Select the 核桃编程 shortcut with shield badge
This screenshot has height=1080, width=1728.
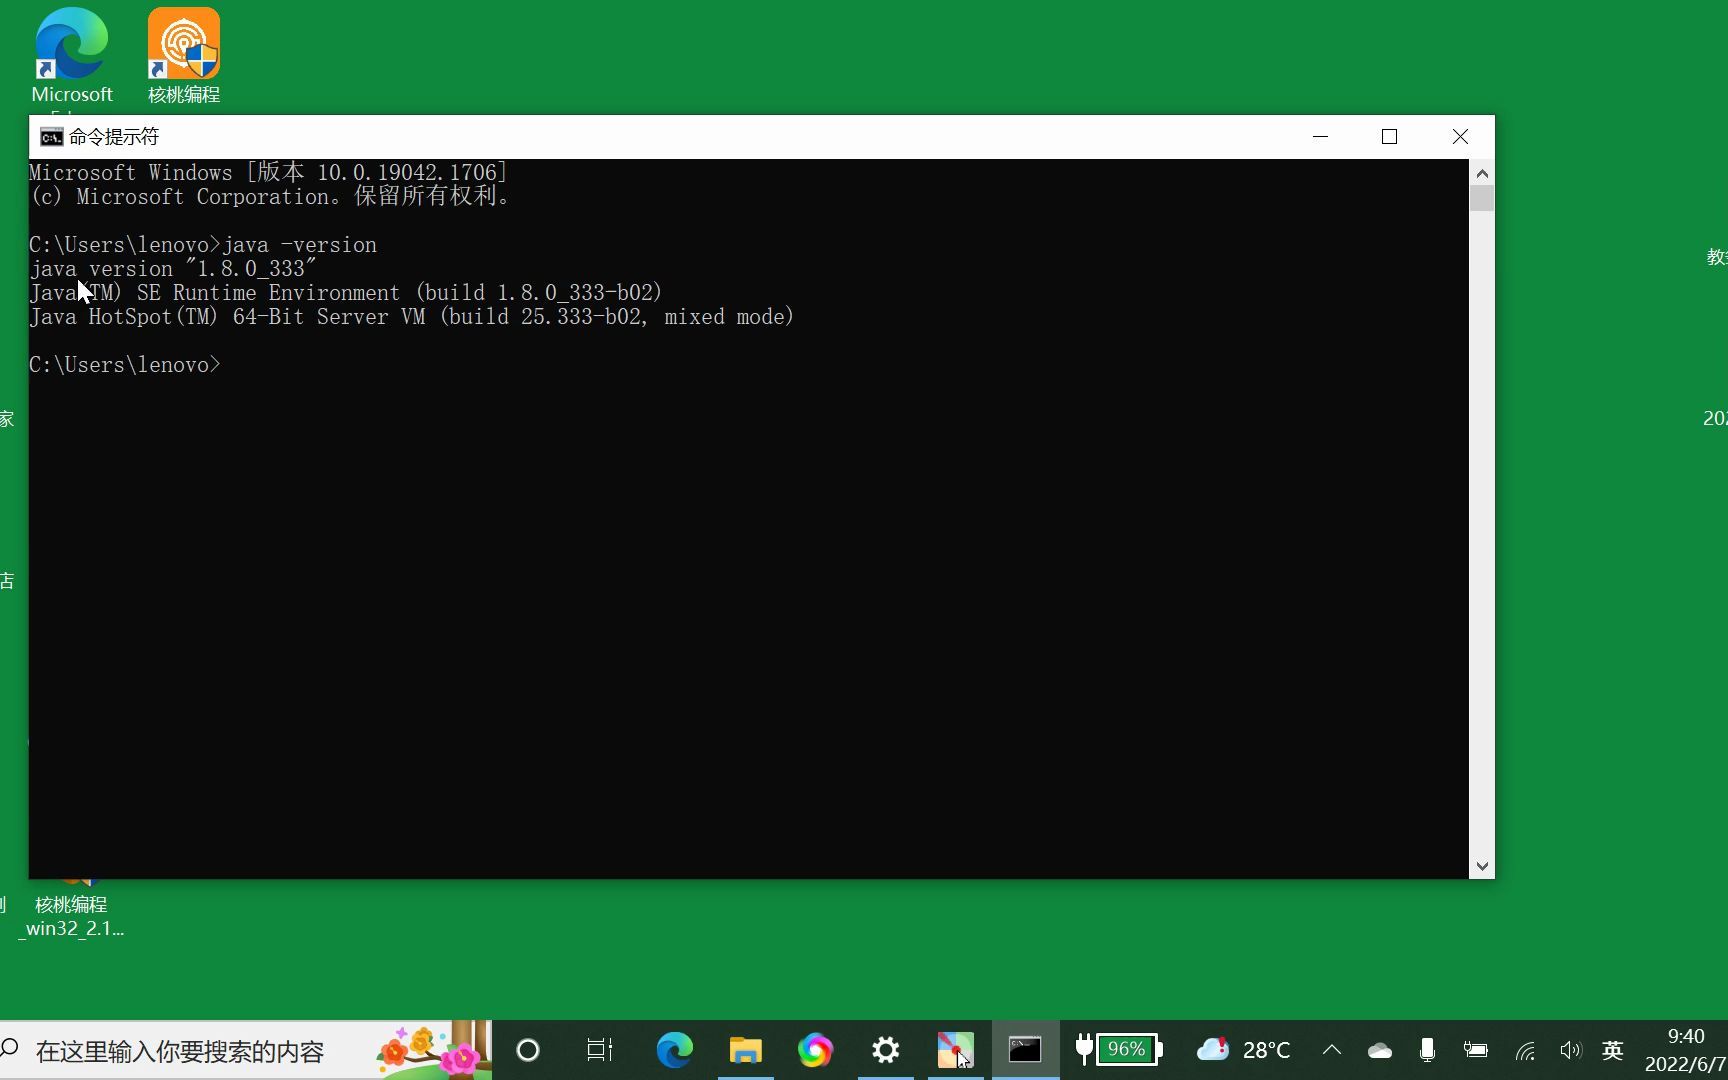(184, 56)
